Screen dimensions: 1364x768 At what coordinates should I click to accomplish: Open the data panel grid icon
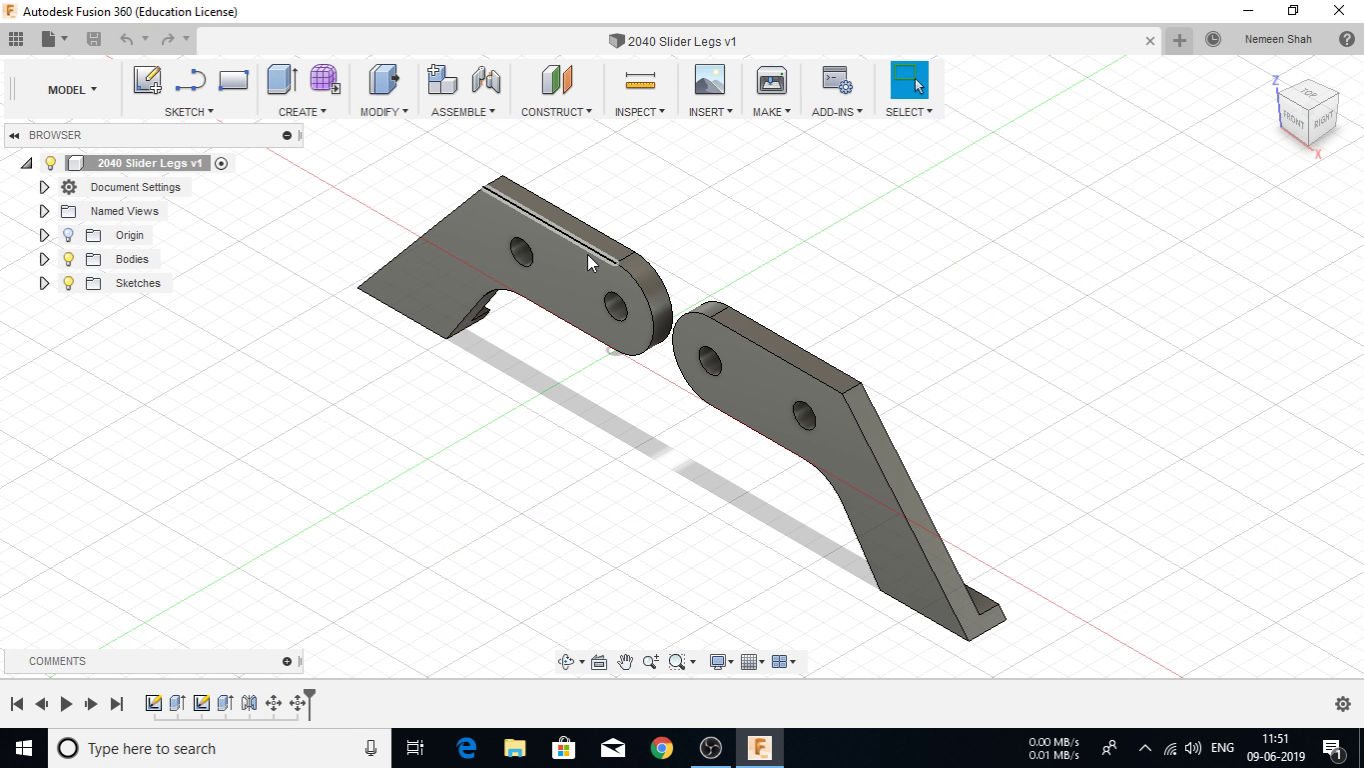point(16,39)
